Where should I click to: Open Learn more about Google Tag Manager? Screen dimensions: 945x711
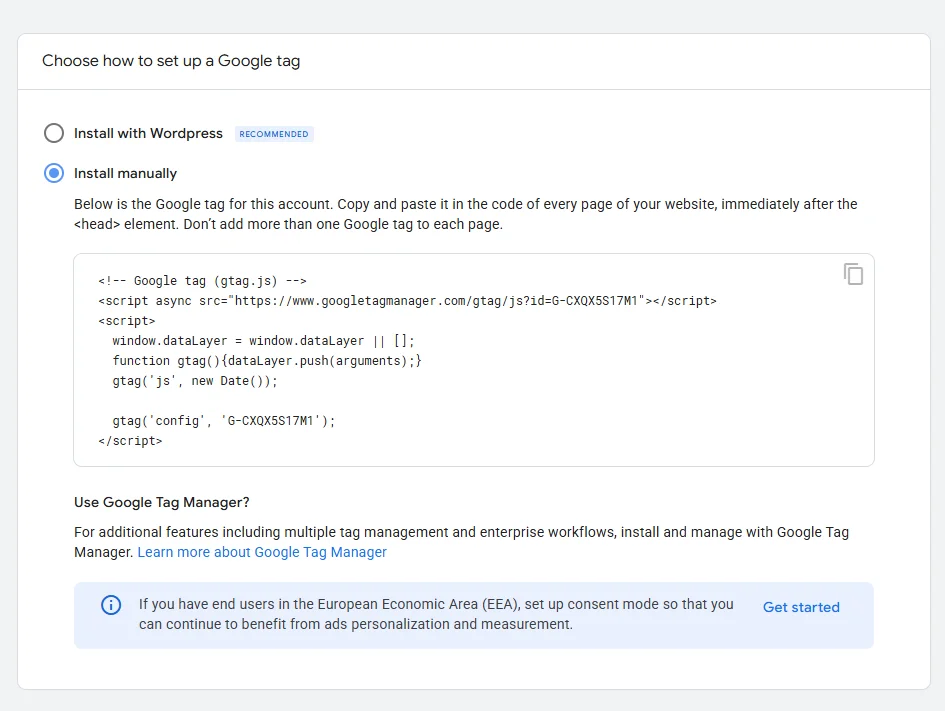pyautogui.click(x=262, y=552)
